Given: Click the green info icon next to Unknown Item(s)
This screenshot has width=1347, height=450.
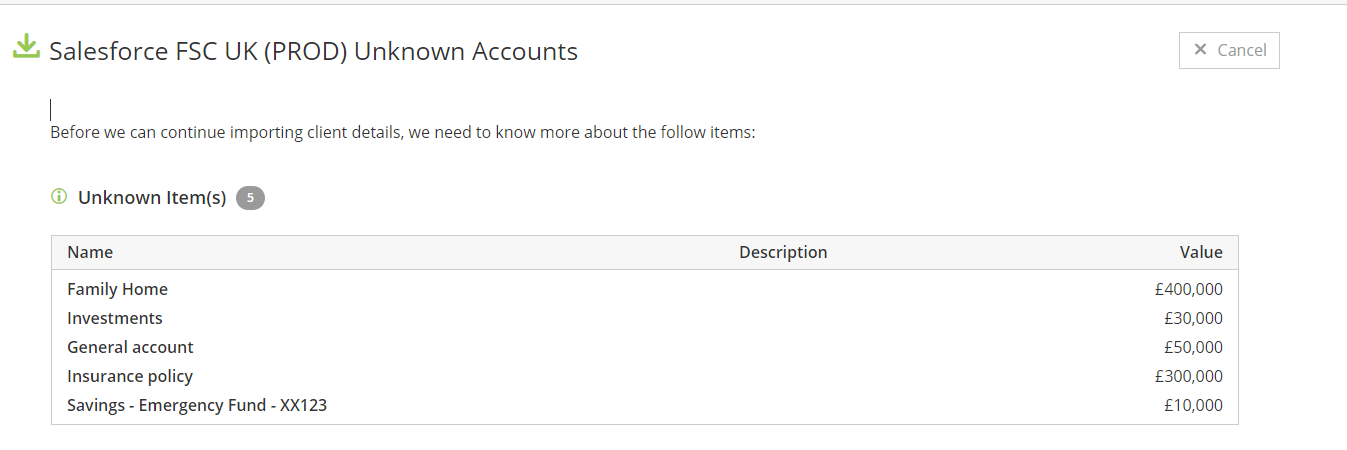Looking at the screenshot, I should pyautogui.click(x=58, y=197).
